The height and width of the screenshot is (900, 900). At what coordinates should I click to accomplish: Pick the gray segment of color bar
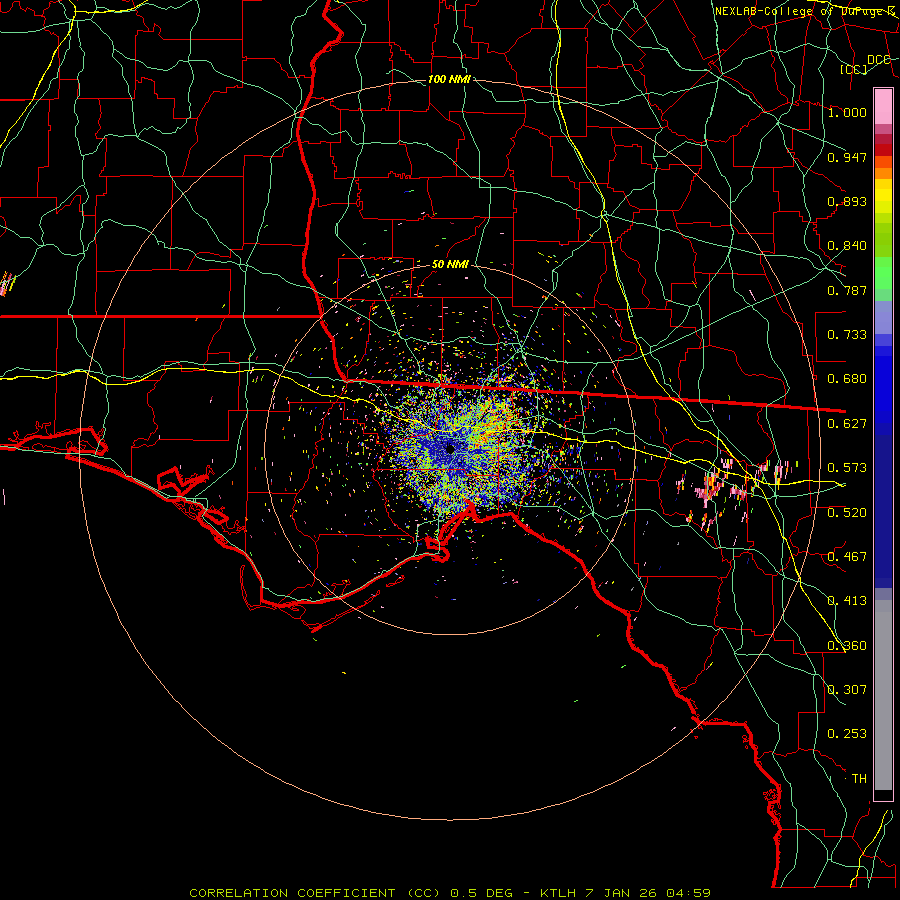883,695
